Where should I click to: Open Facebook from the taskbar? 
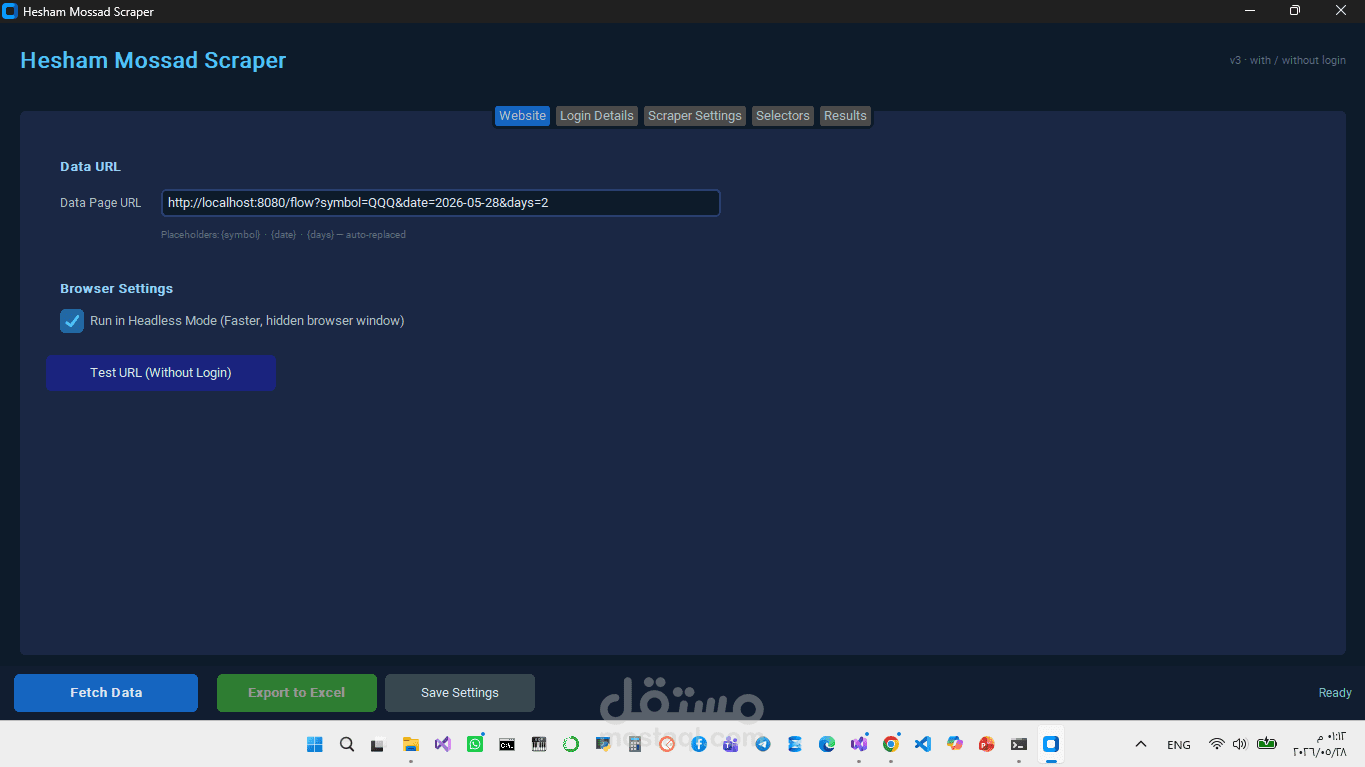point(699,744)
